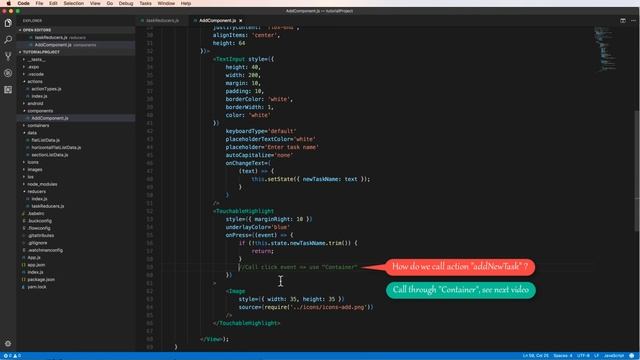Click the Split Editor icon
Screen dimensions: 640x360
pyautogui.click(x=623, y=20)
